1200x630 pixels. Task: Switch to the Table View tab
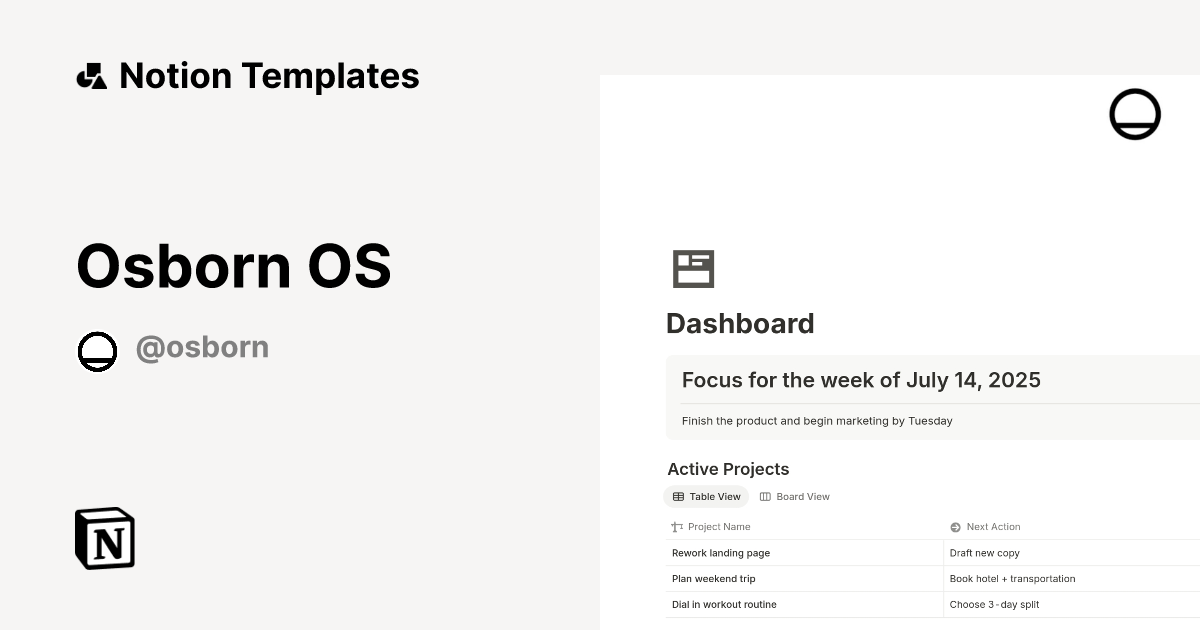706,496
